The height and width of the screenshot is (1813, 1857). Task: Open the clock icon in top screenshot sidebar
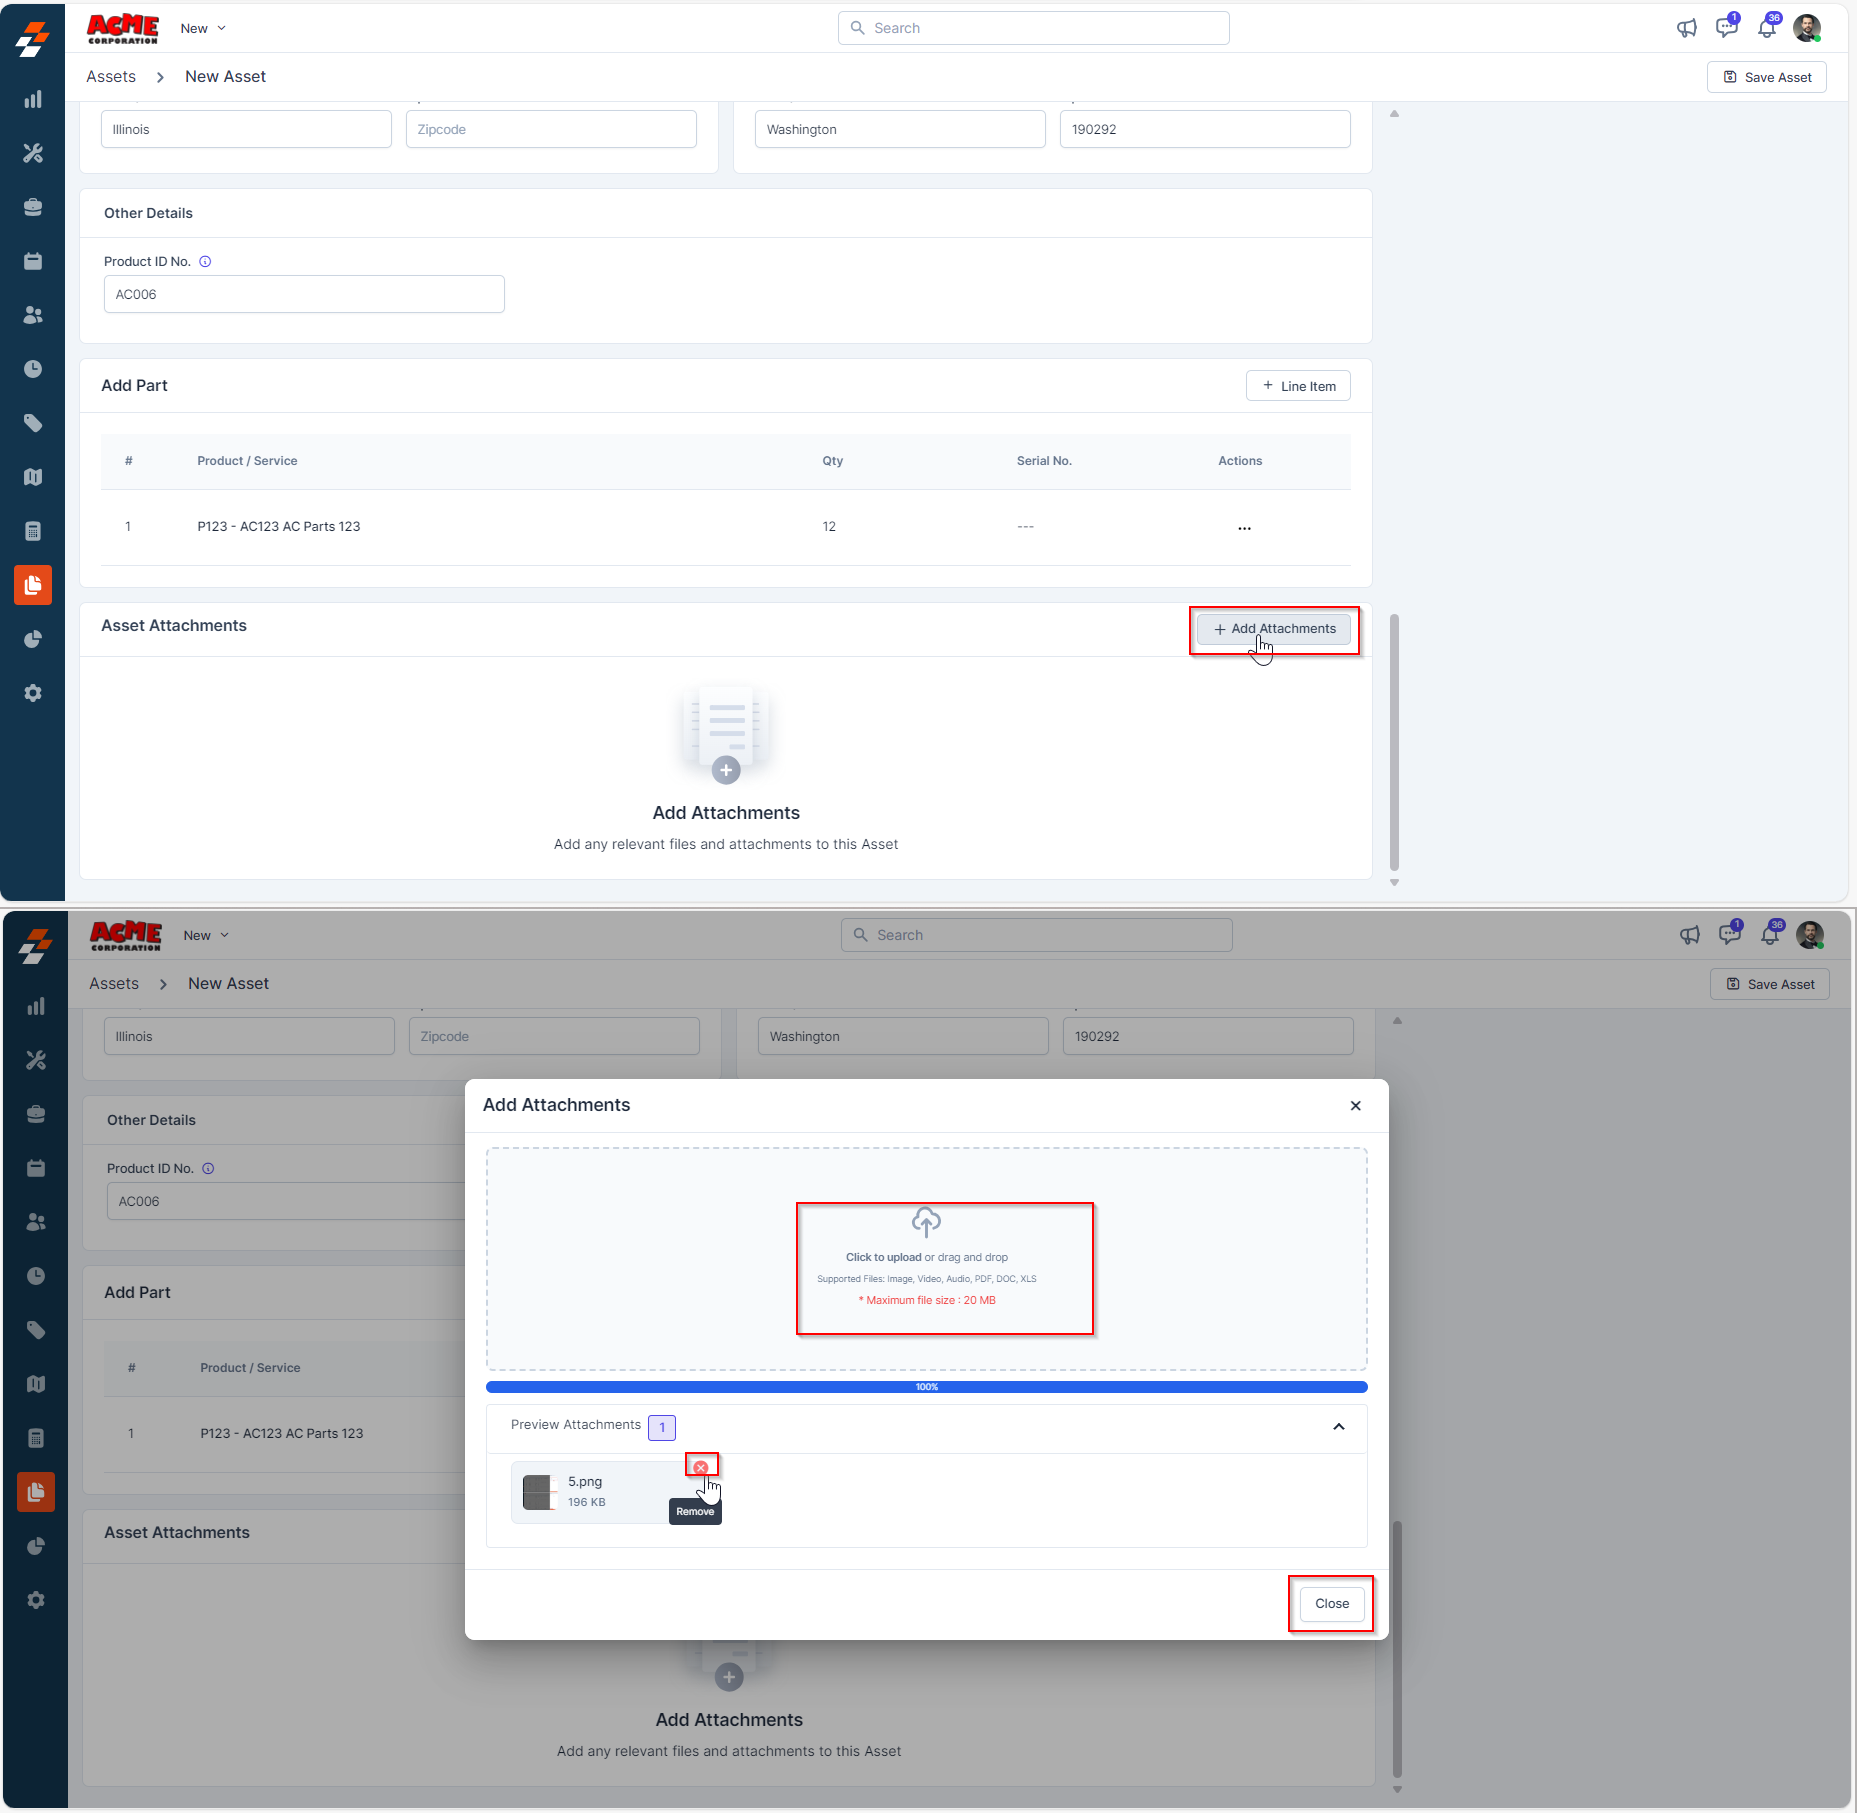(x=33, y=369)
